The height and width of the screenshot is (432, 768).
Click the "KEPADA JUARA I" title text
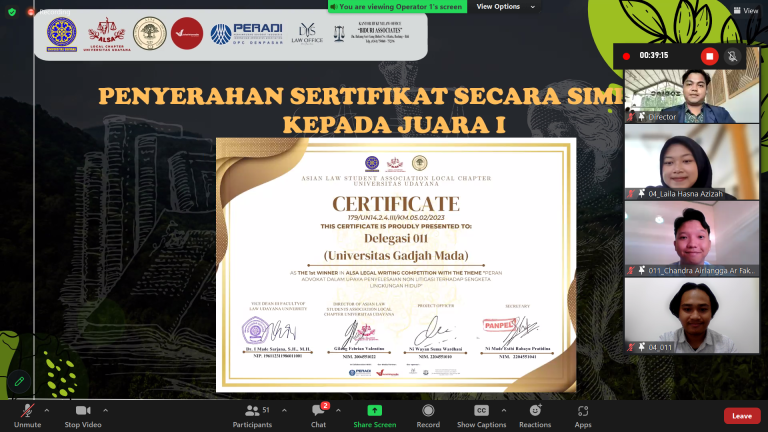point(394,124)
